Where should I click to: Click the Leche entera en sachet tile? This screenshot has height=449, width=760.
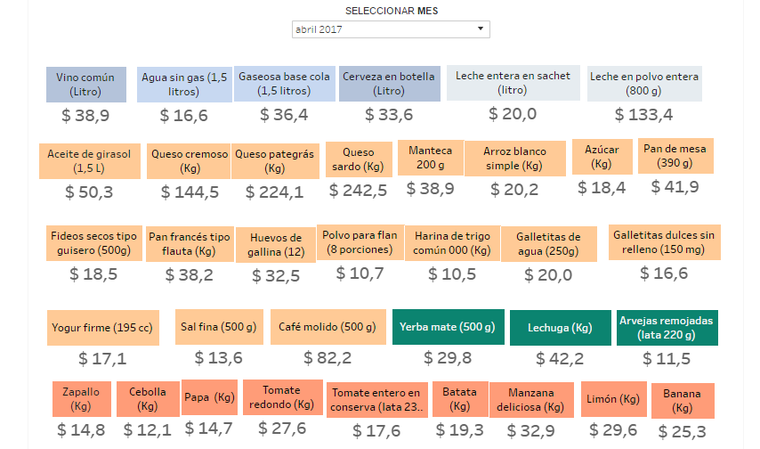[512, 83]
